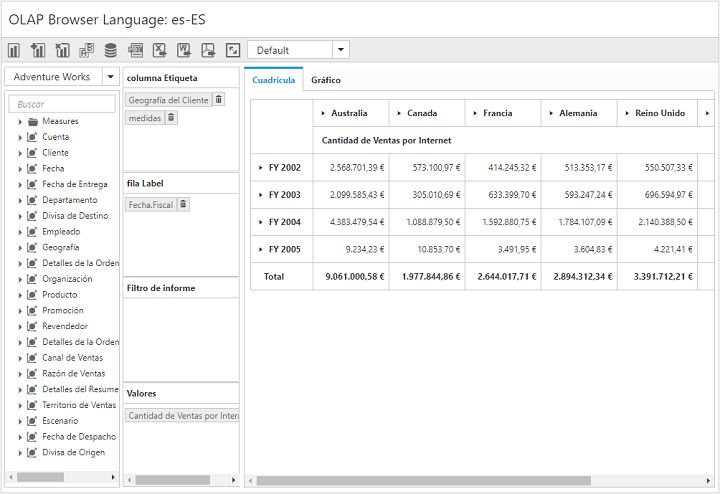Click the database stack toolbar icon
This screenshot has height=494, width=720.
coord(110,50)
